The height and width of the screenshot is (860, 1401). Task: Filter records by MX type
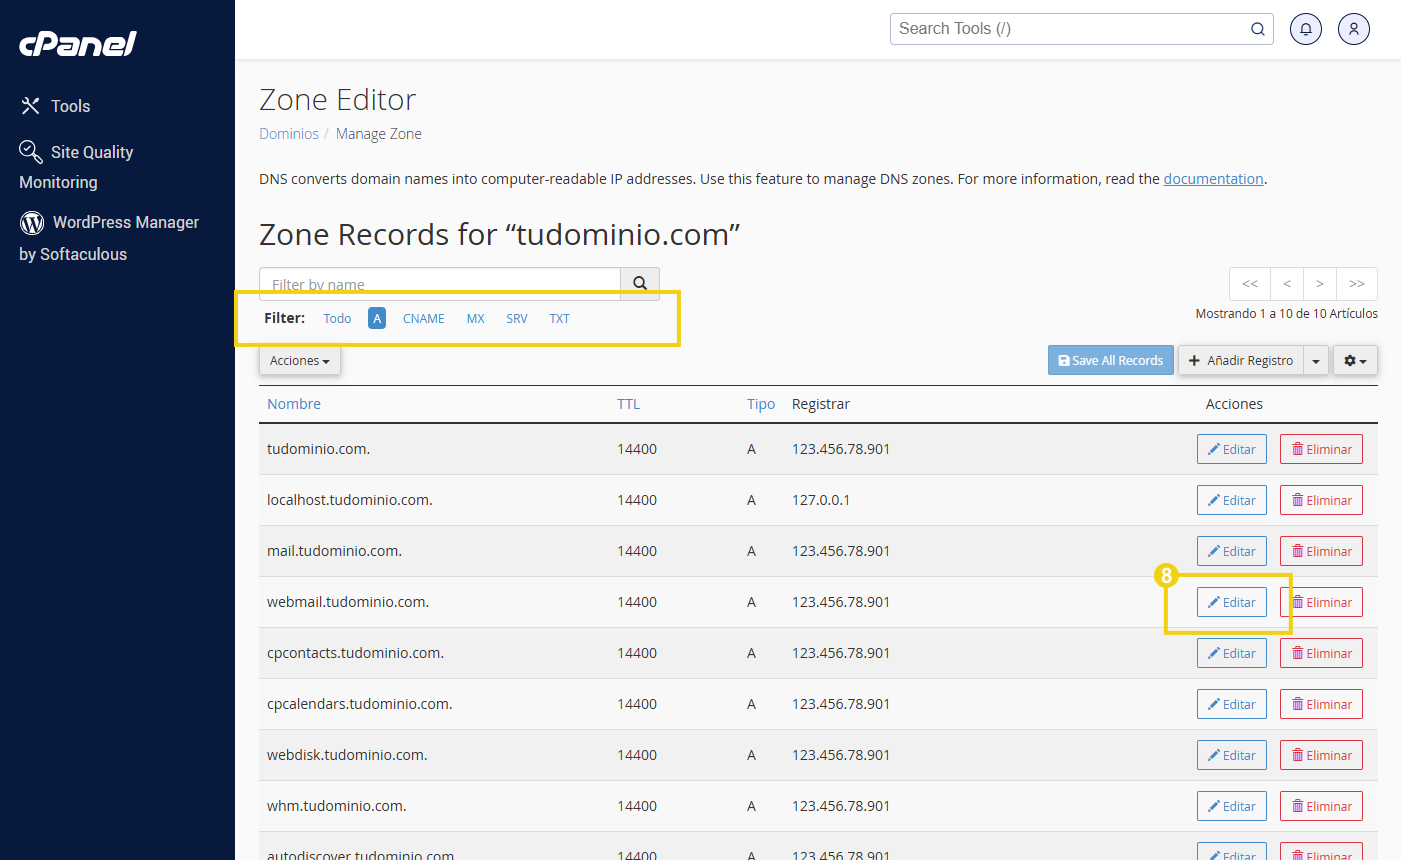475,318
